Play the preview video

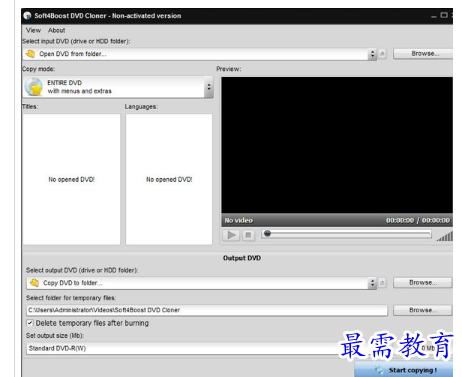(x=231, y=235)
